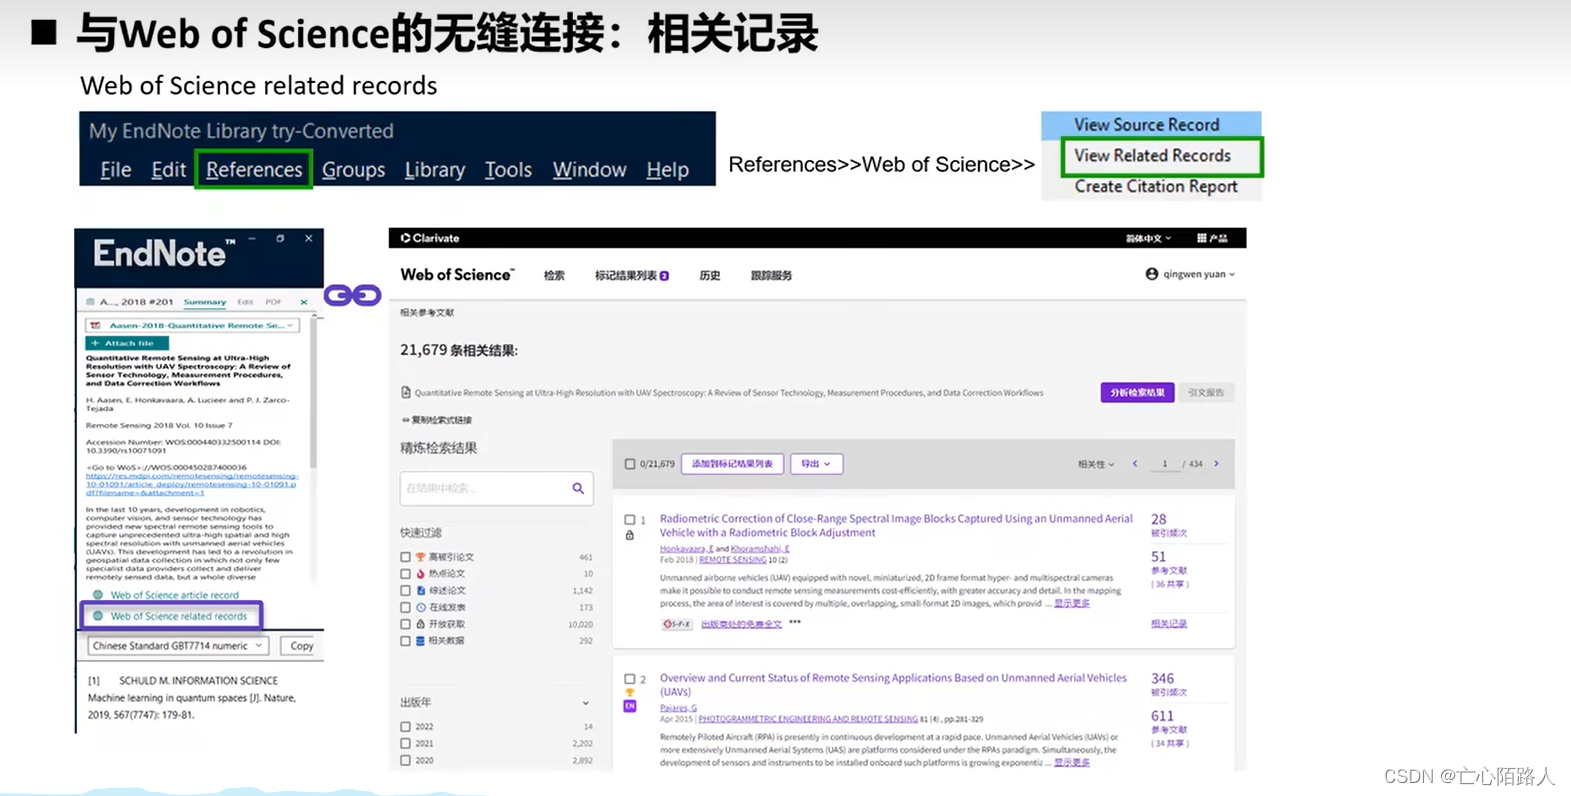The width and height of the screenshot is (1571, 796).
Task: Open the Edit menu in EndNote
Action: [168, 170]
